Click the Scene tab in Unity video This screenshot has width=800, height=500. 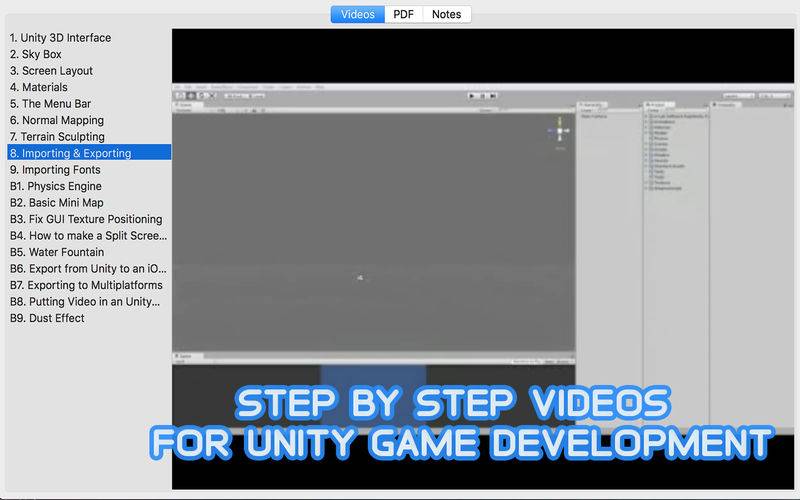187,105
